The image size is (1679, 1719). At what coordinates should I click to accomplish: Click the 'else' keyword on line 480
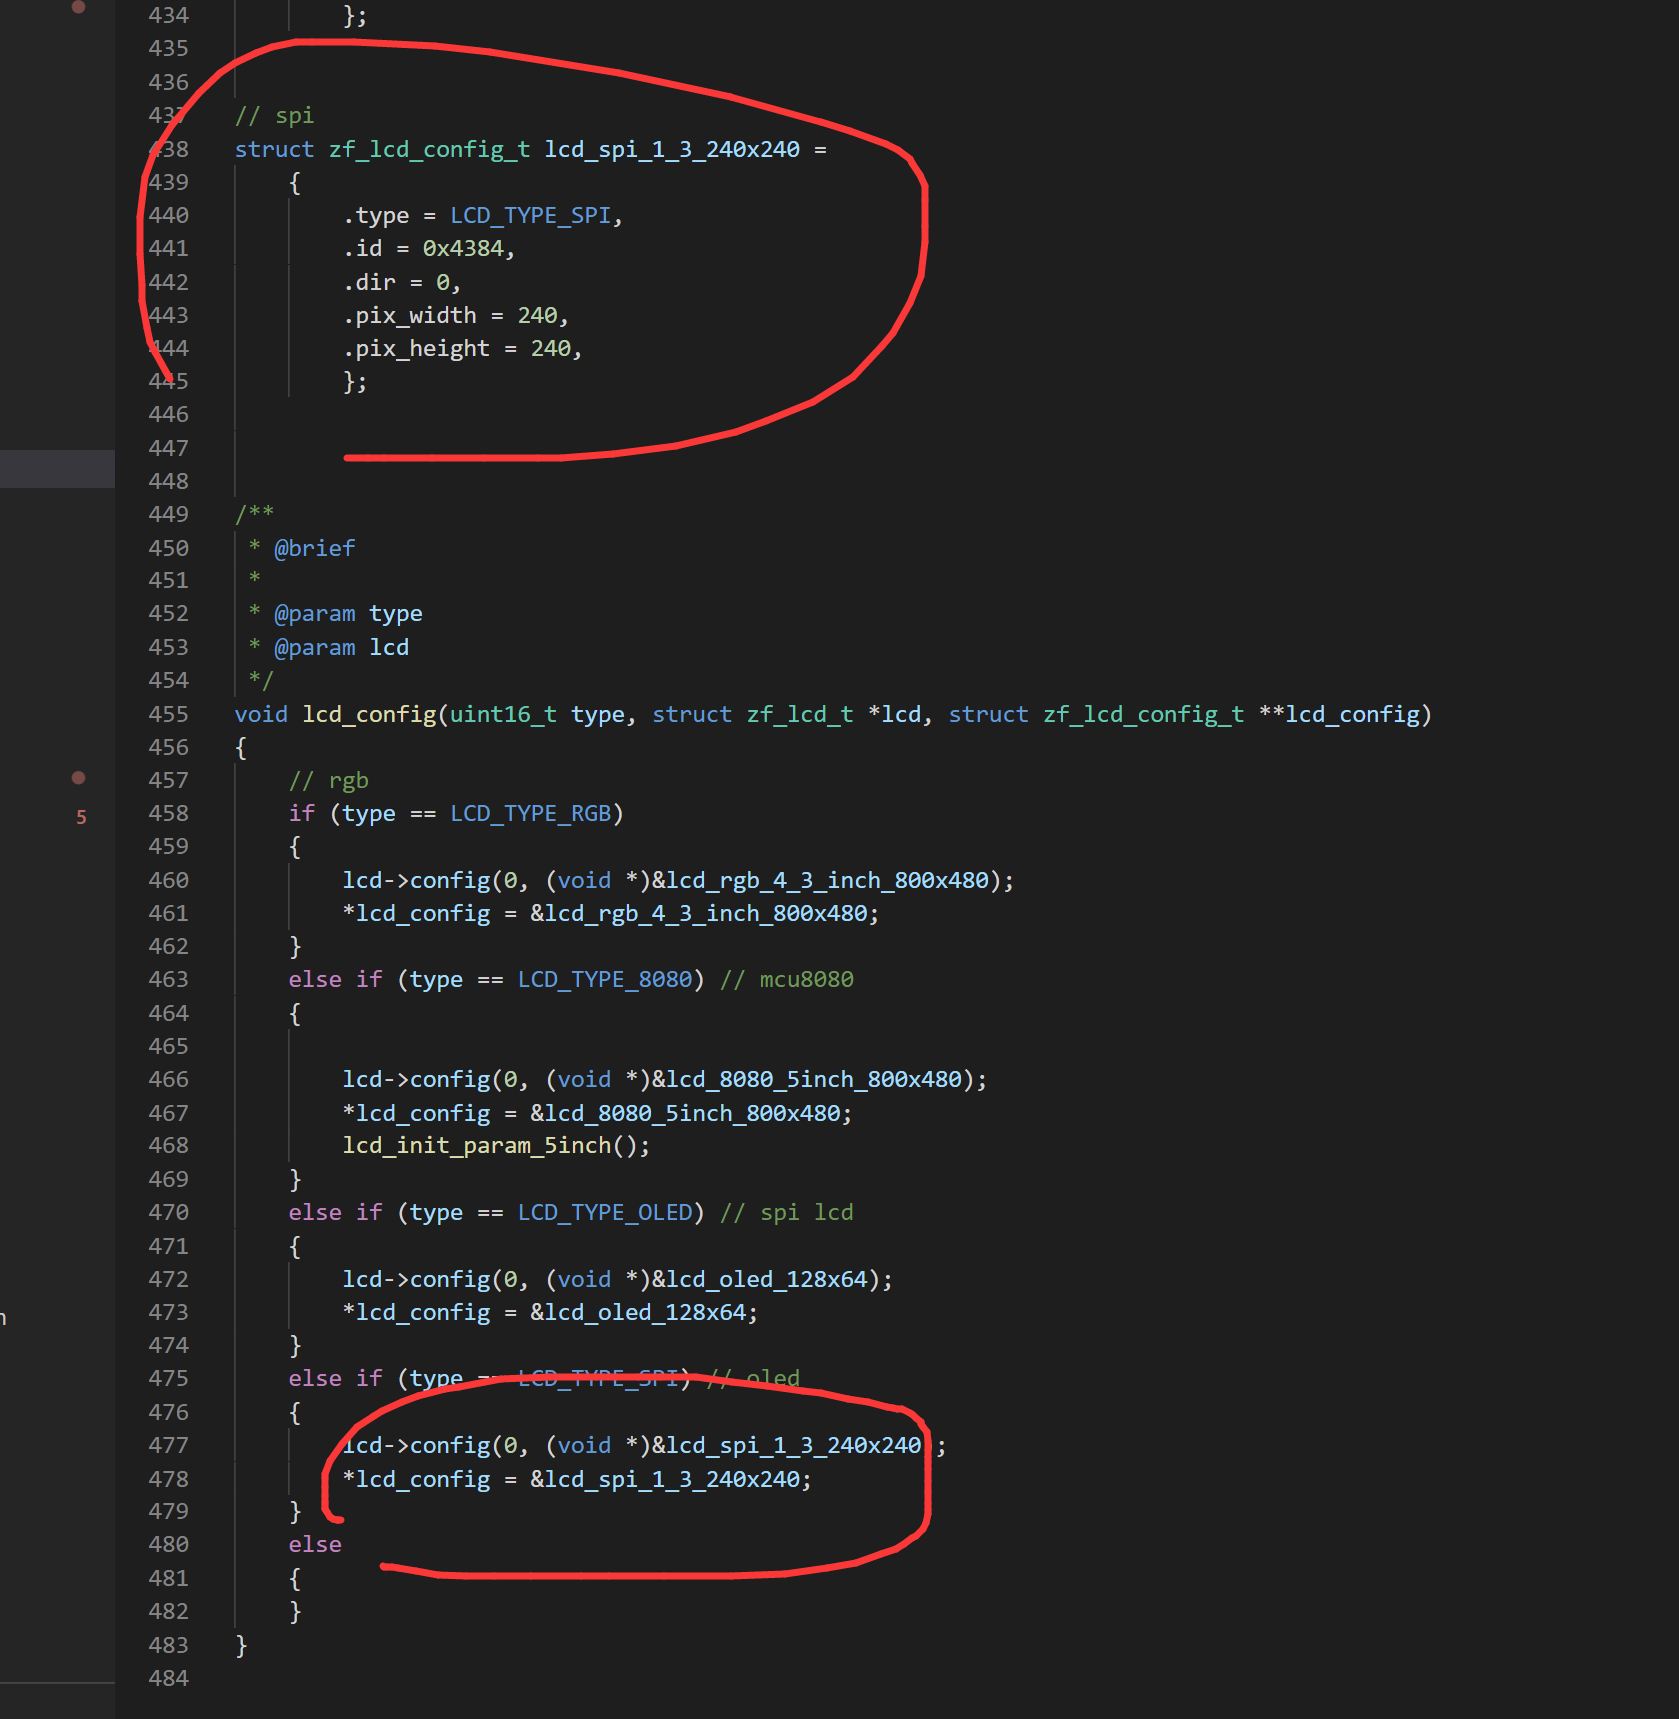click(315, 1545)
